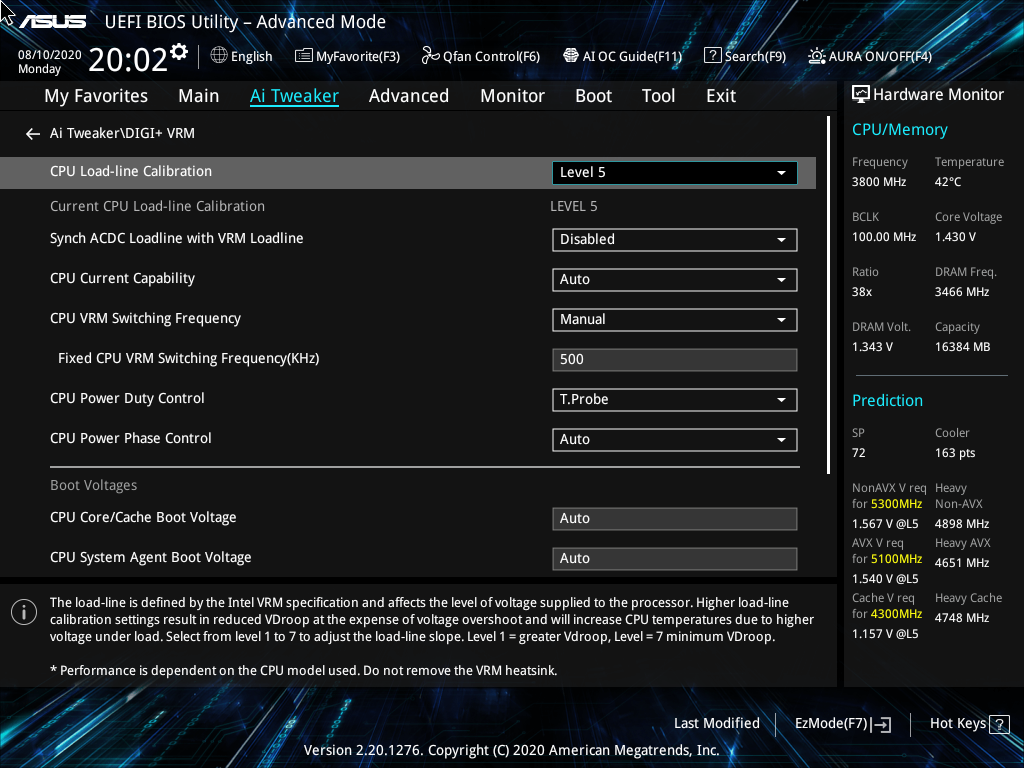Open the Boot tab
The height and width of the screenshot is (768, 1024).
pyautogui.click(x=594, y=96)
